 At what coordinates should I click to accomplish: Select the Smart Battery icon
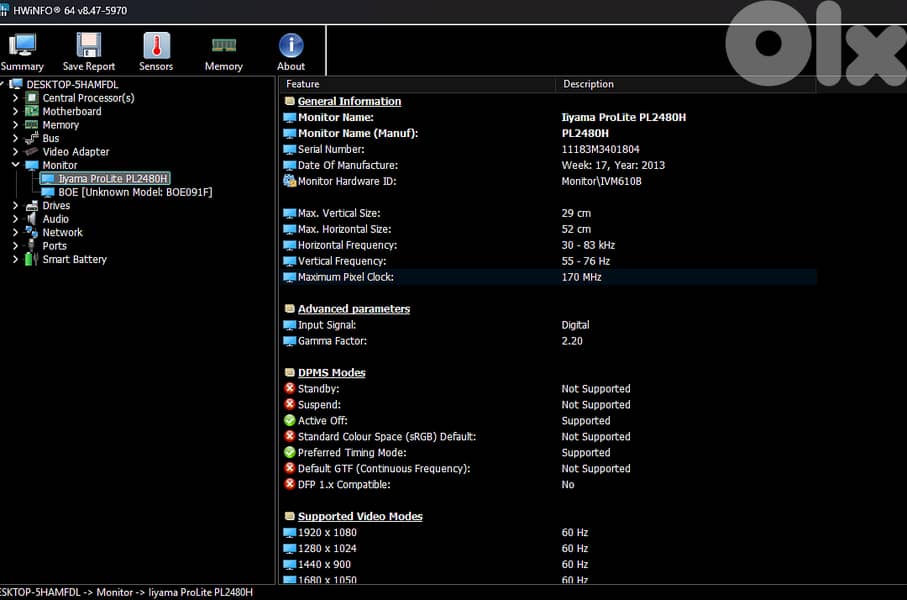point(32,259)
